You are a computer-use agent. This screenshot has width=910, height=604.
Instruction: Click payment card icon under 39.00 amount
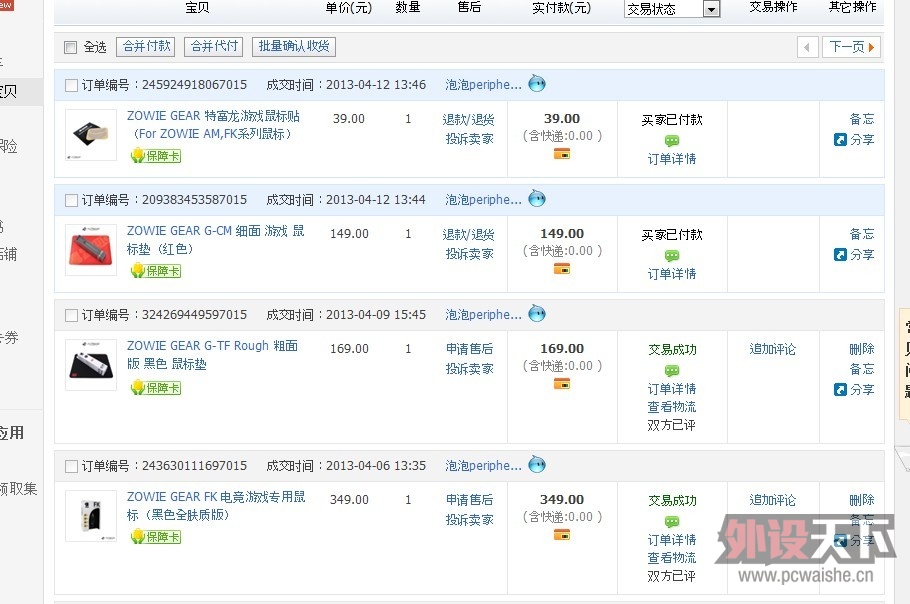point(562,154)
